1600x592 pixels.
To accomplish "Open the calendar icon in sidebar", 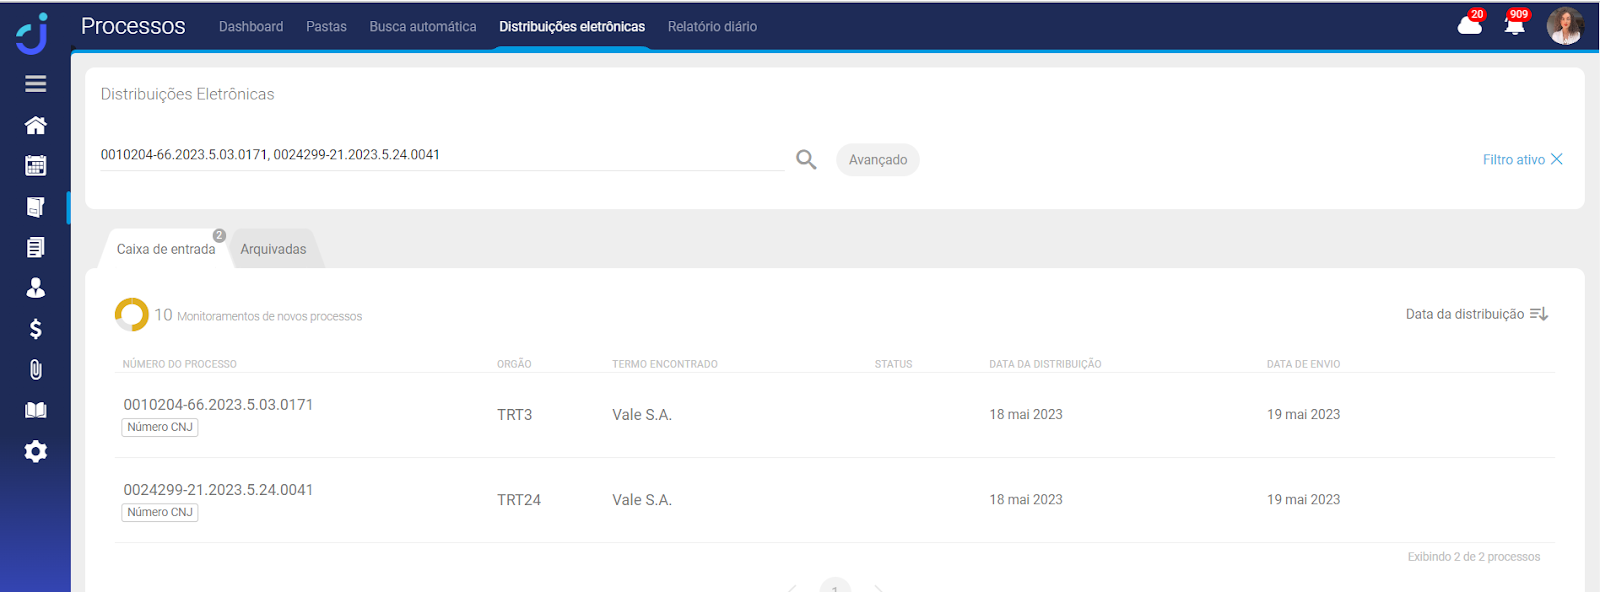I will [x=36, y=166].
